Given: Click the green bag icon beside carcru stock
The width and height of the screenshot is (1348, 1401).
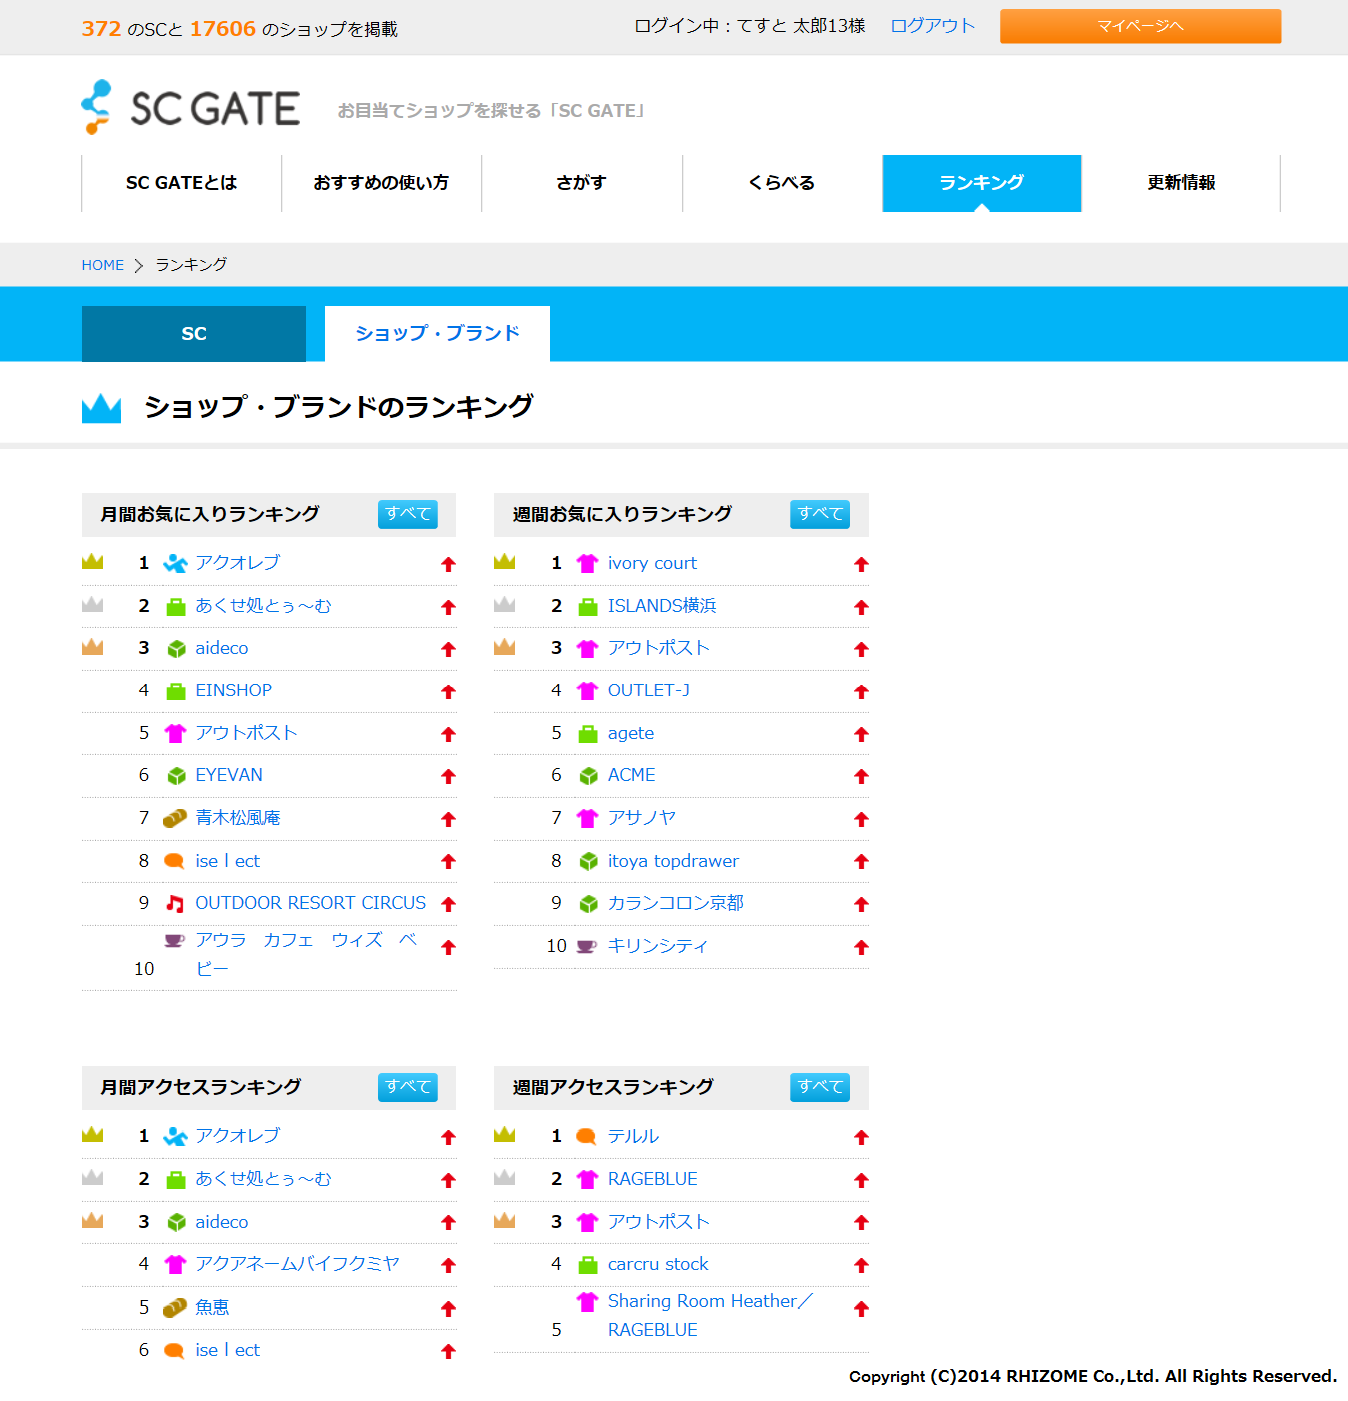Looking at the screenshot, I should click(588, 1265).
